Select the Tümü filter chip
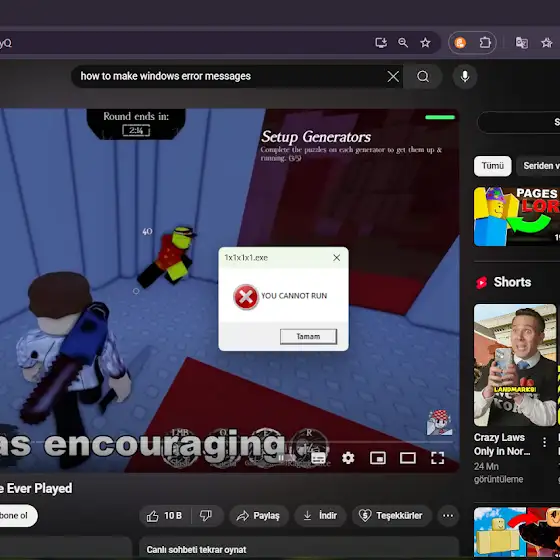 click(x=492, y=166)
